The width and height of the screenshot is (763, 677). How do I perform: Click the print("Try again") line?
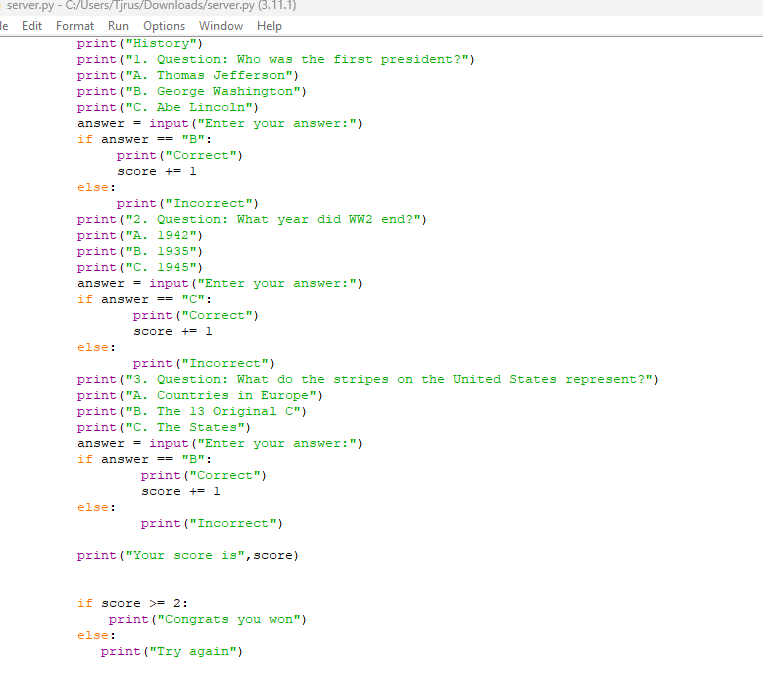point(171,651)
